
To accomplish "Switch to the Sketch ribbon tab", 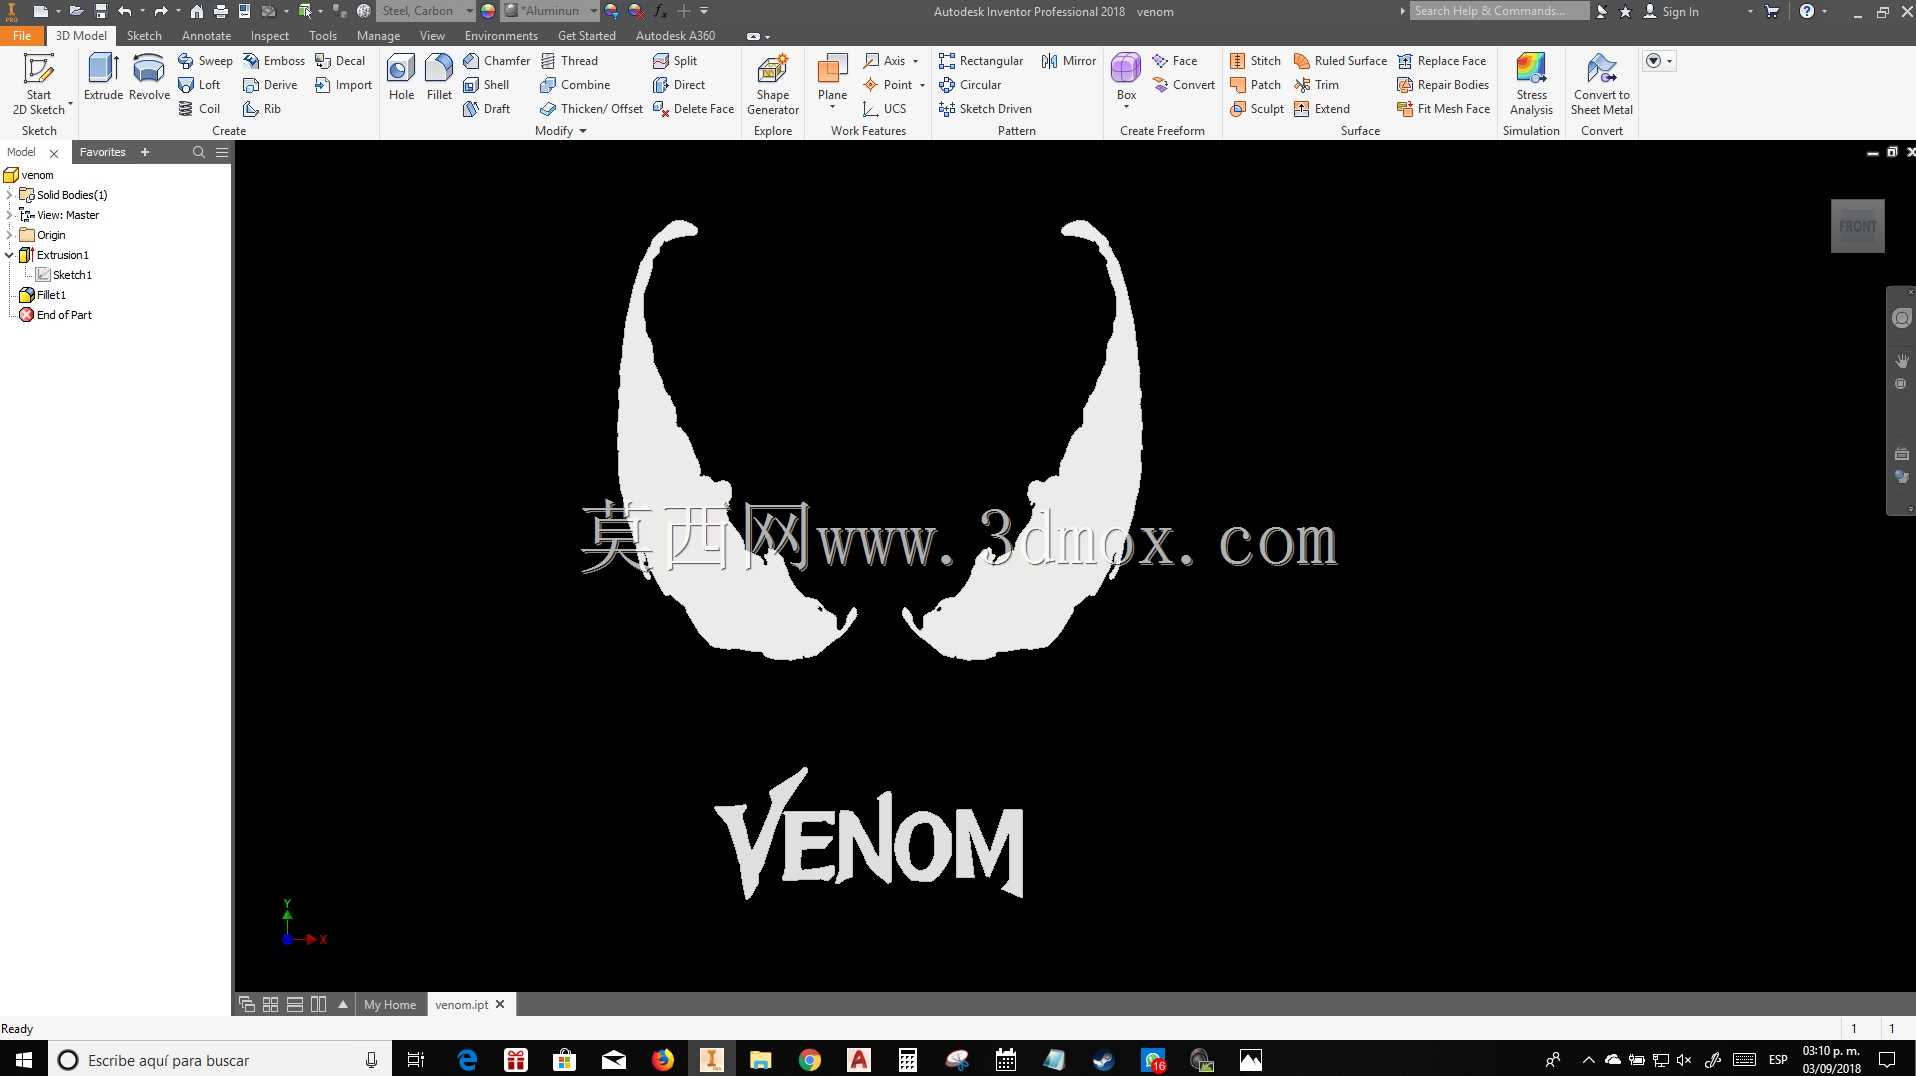I will click(144, 36).
